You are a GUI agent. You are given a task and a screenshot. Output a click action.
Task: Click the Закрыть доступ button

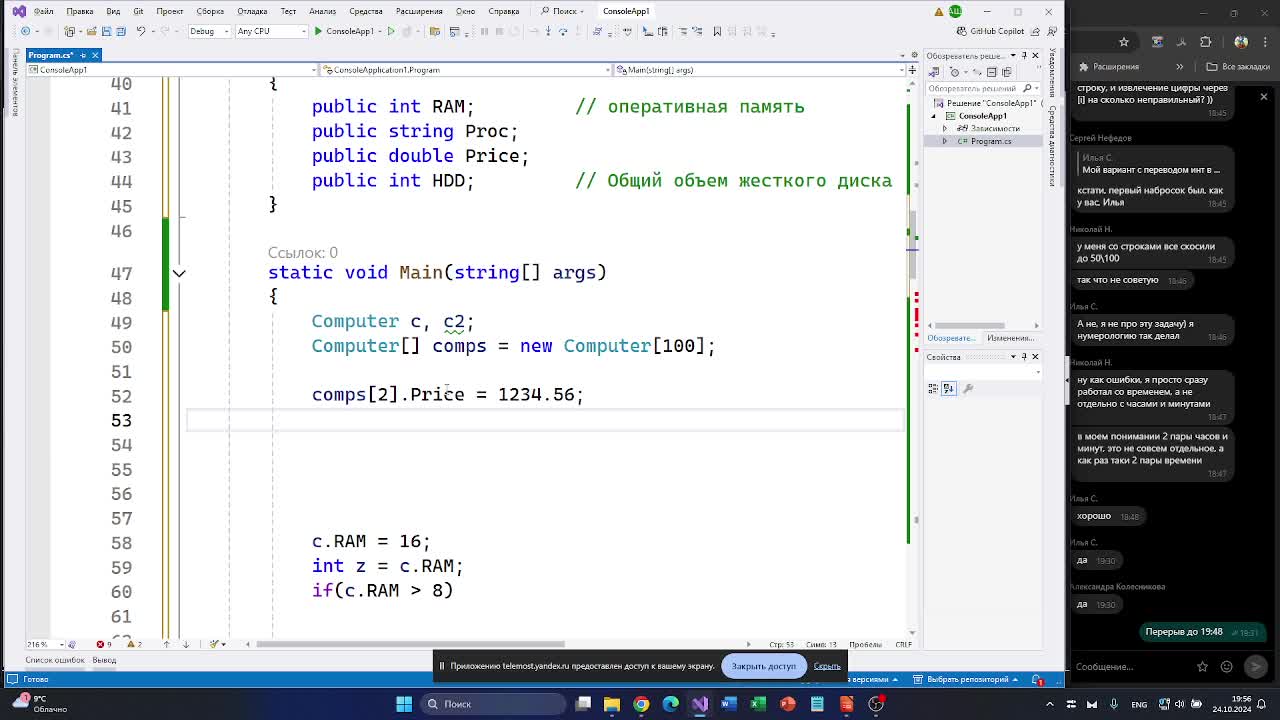tap(763, 666)
